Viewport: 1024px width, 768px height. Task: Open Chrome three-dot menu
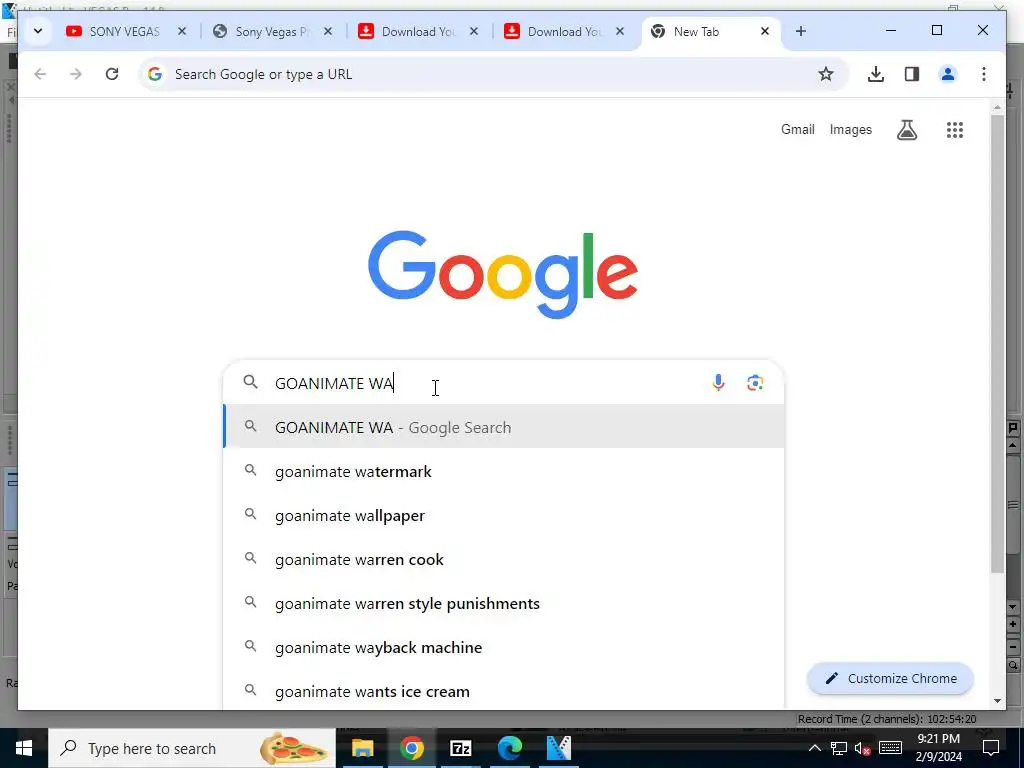984,74
